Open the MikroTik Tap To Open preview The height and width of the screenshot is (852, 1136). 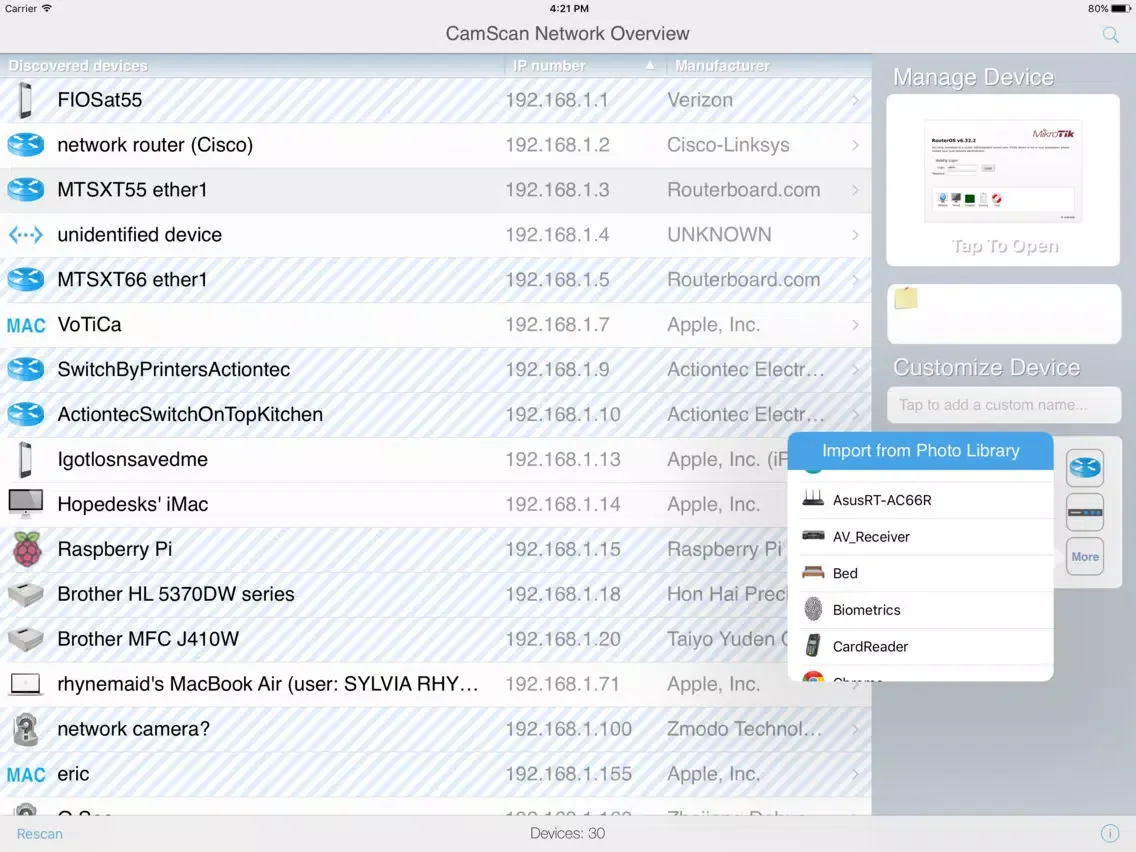[1003, 180]
